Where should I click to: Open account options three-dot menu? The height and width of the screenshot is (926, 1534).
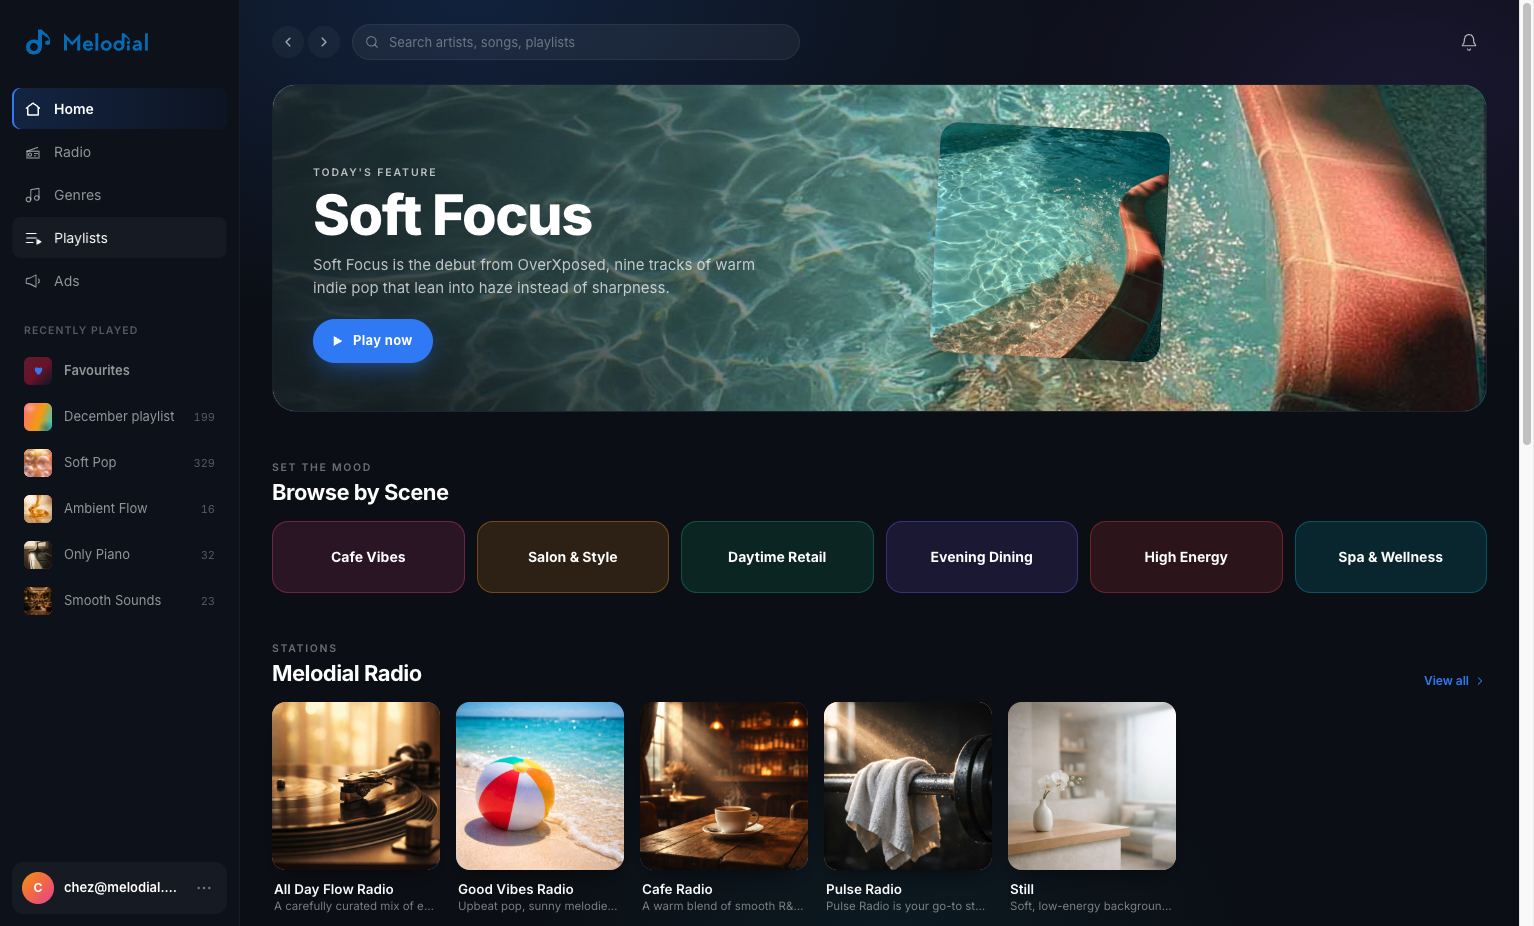[x=204, y=887]
